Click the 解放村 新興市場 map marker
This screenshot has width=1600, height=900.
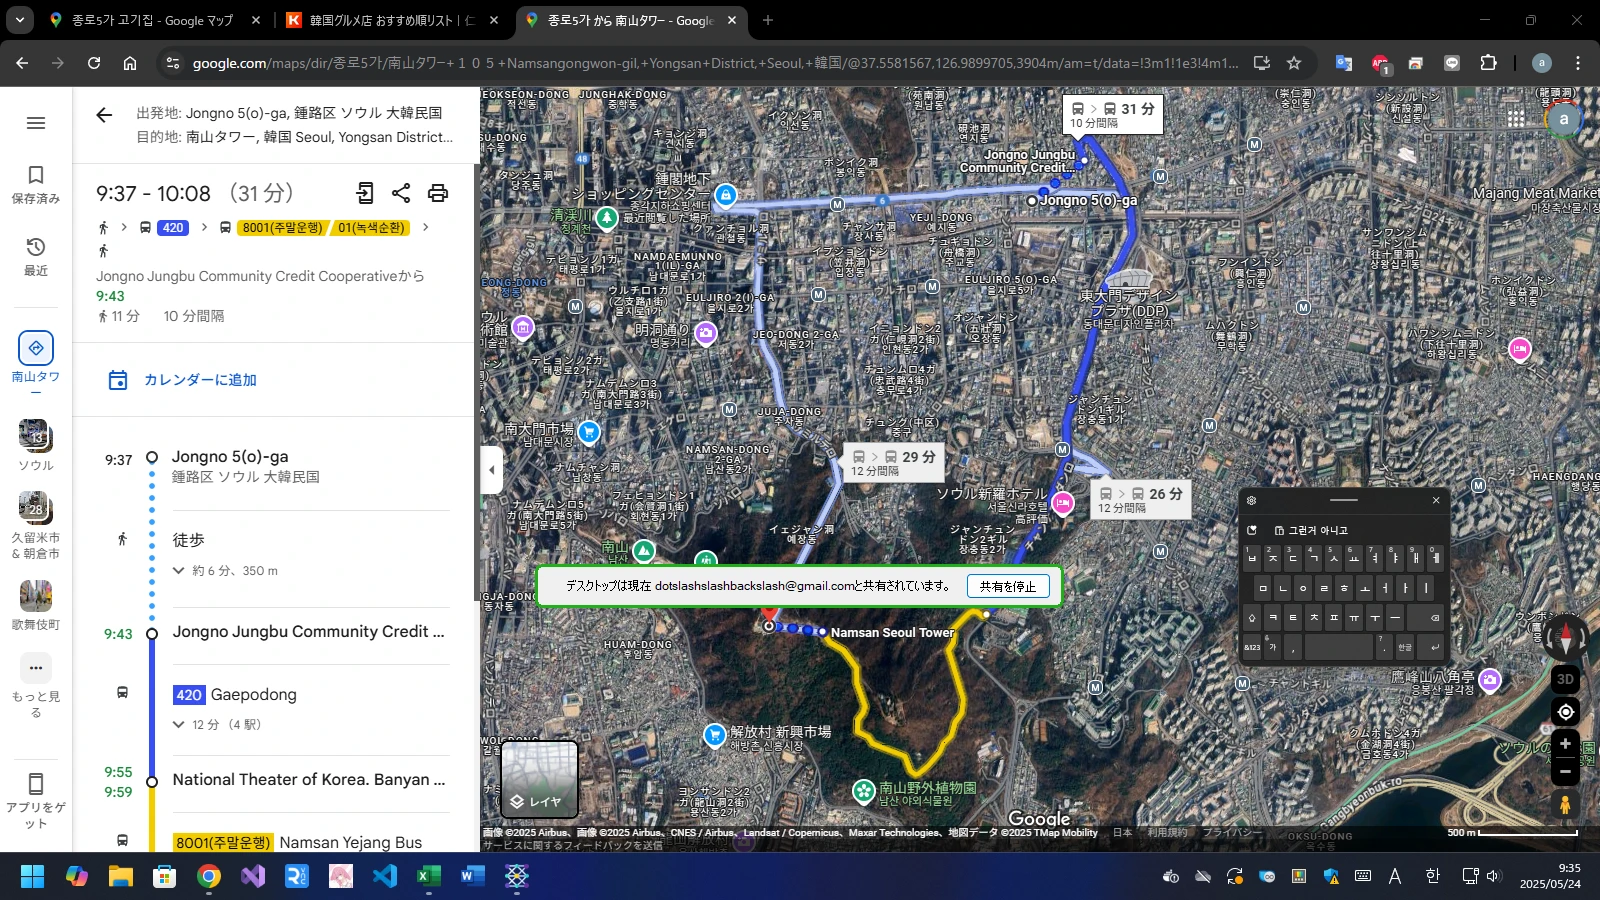point(714,735)
